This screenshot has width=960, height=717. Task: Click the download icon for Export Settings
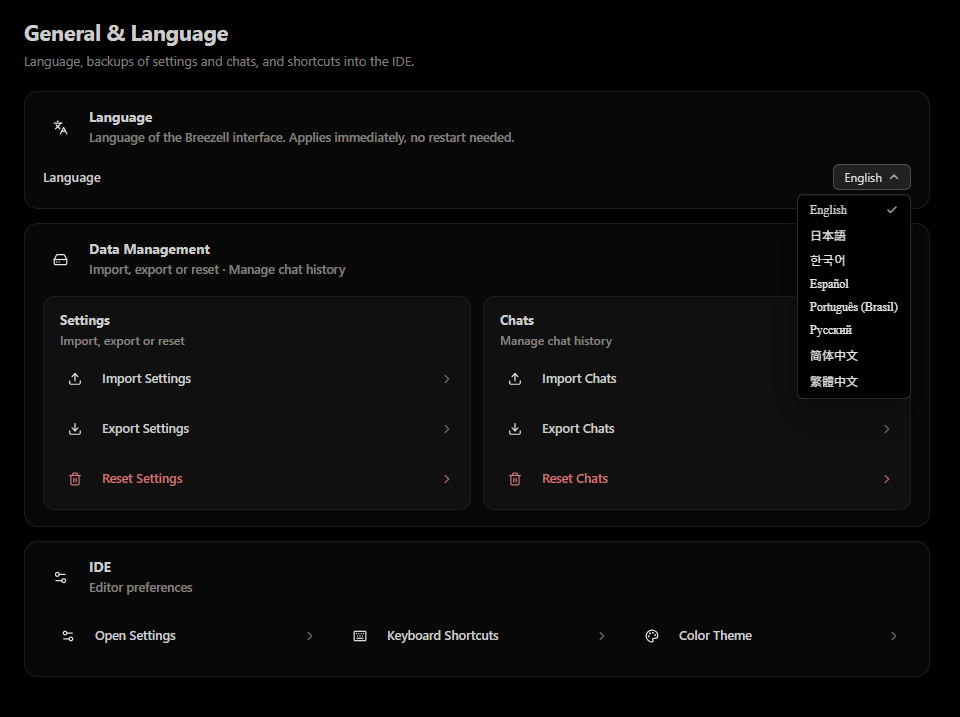click(75, 429)
